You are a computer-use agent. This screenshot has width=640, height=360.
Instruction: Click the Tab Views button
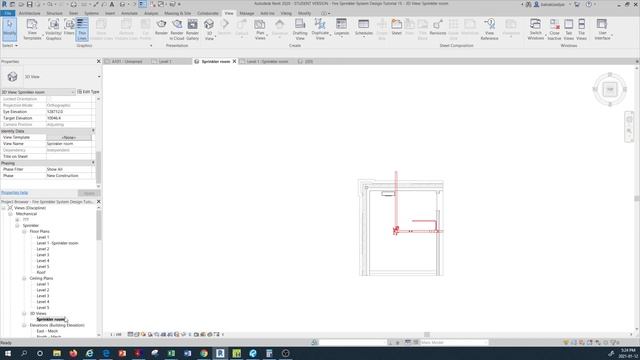coord(569,29)
